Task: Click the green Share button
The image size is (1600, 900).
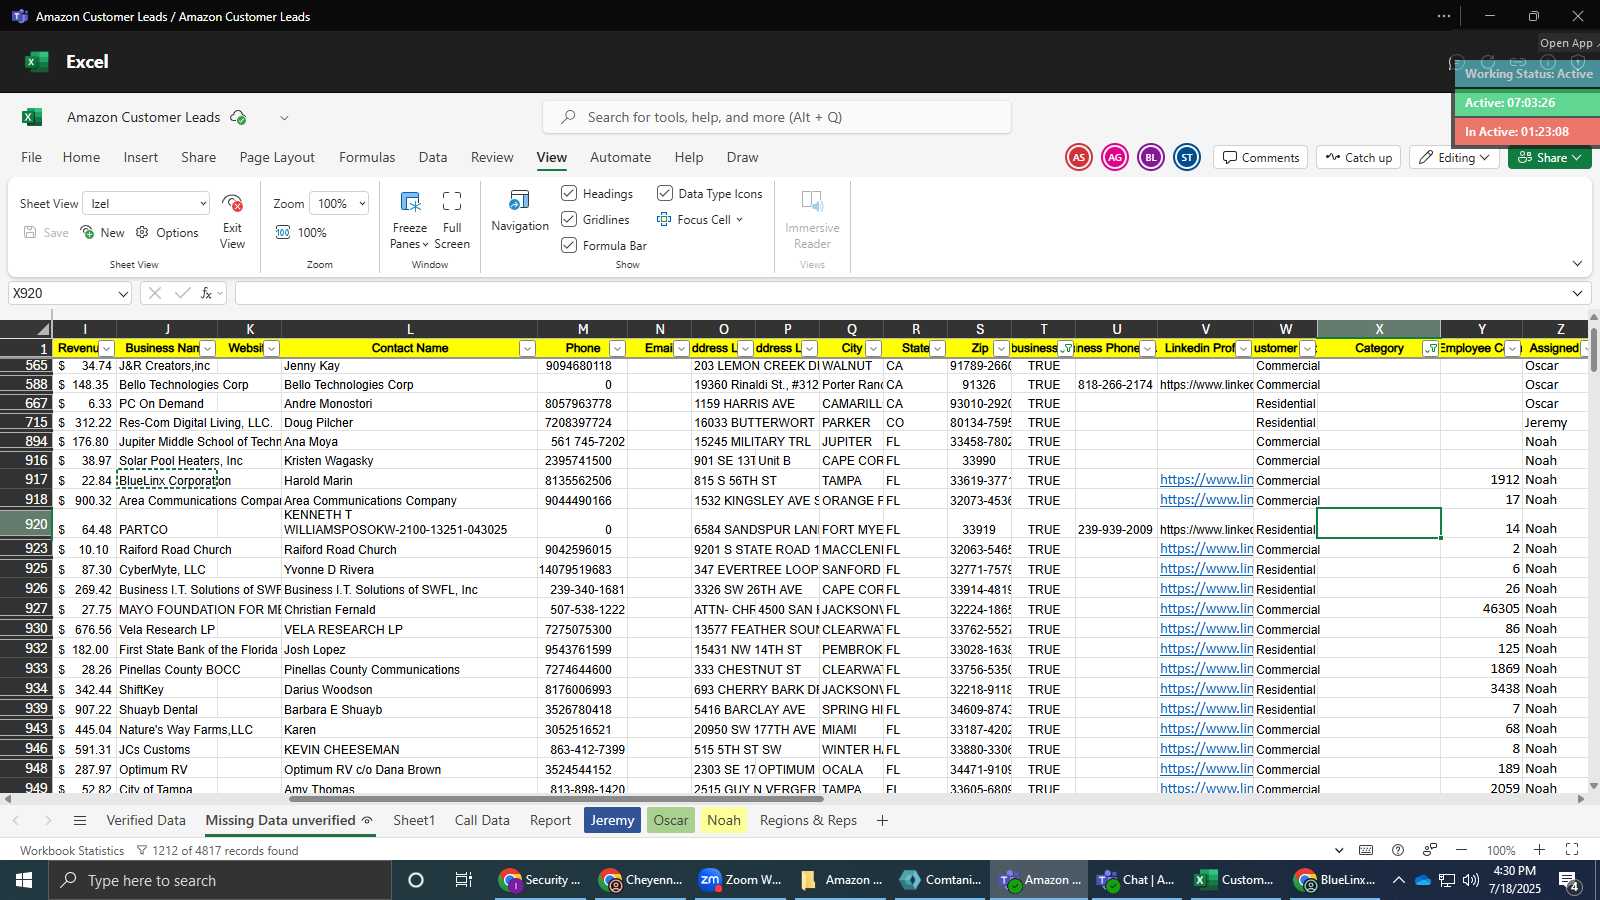Action: tap(1549, 157)
